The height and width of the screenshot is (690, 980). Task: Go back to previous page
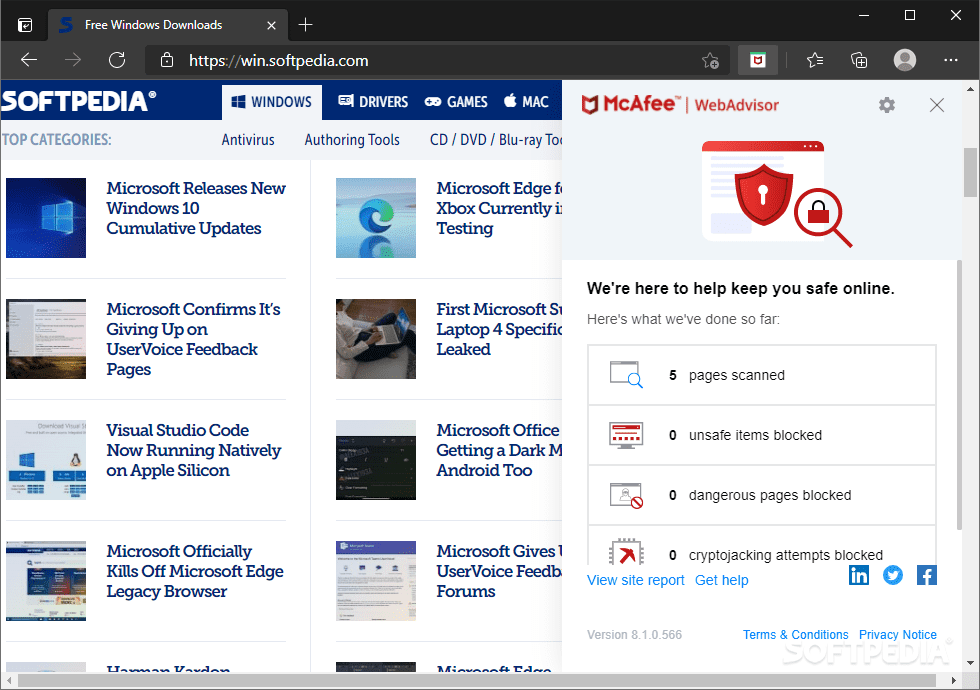pyautogui.click(x=29, y=60)
